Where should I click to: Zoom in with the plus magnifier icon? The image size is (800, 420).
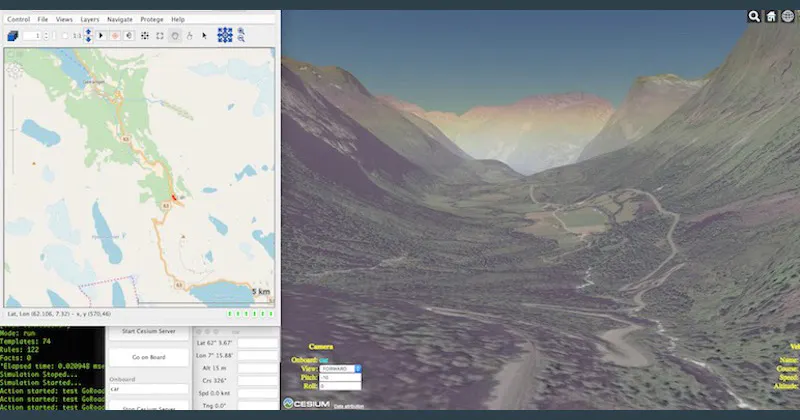coord(241,31)
